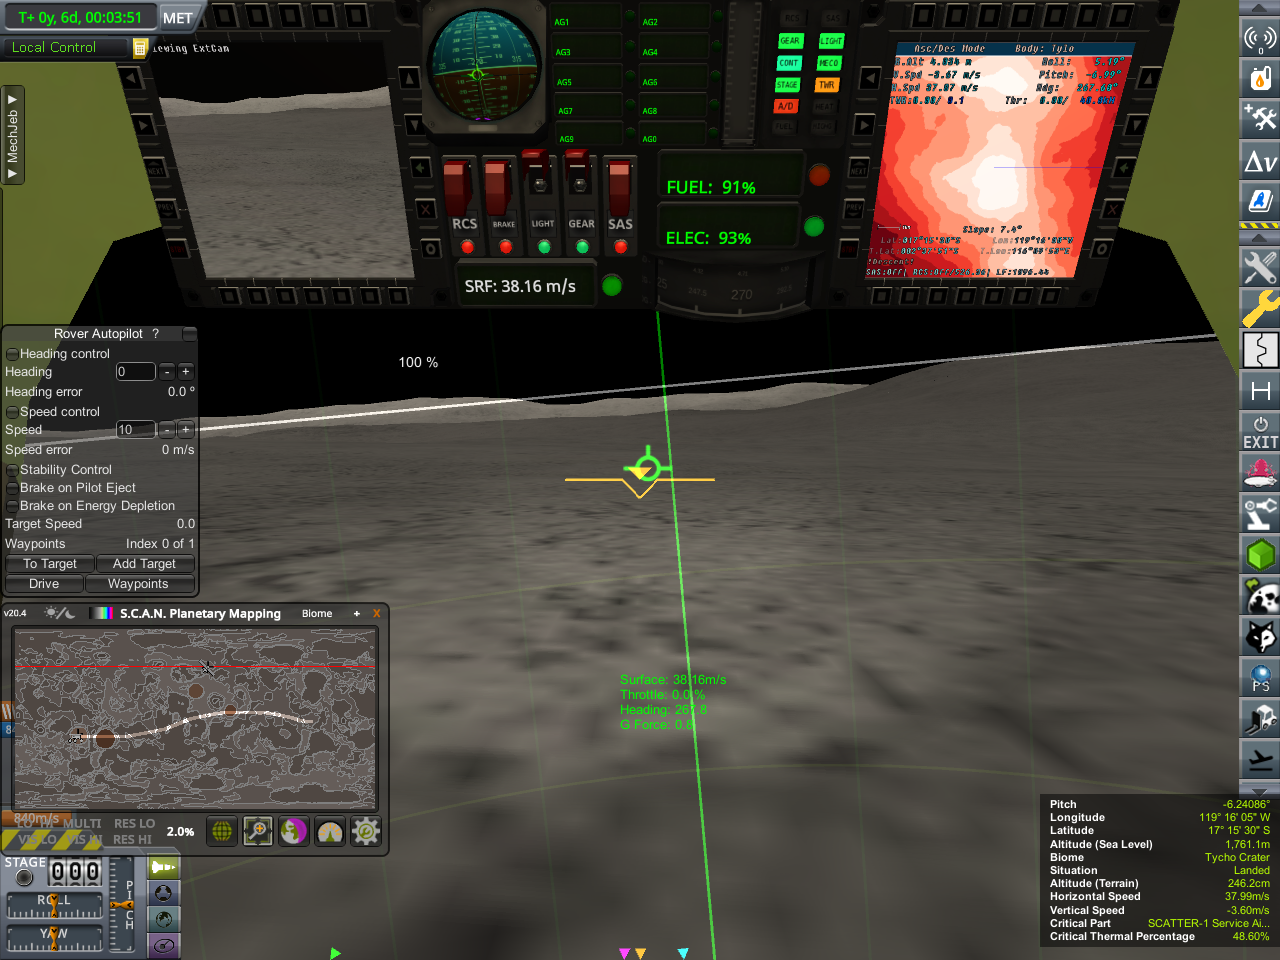Select the staging mode rocket icon
This screenshot has width=1280, height=960.
point(163,867)
